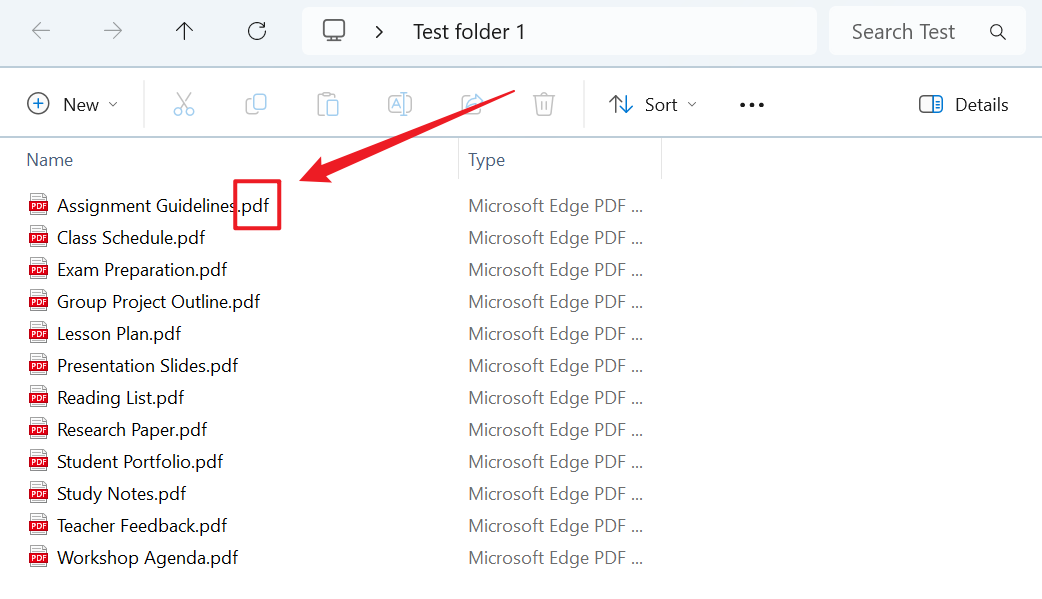Refresh the folder view
1042x599 pixels.
(256, 31)
